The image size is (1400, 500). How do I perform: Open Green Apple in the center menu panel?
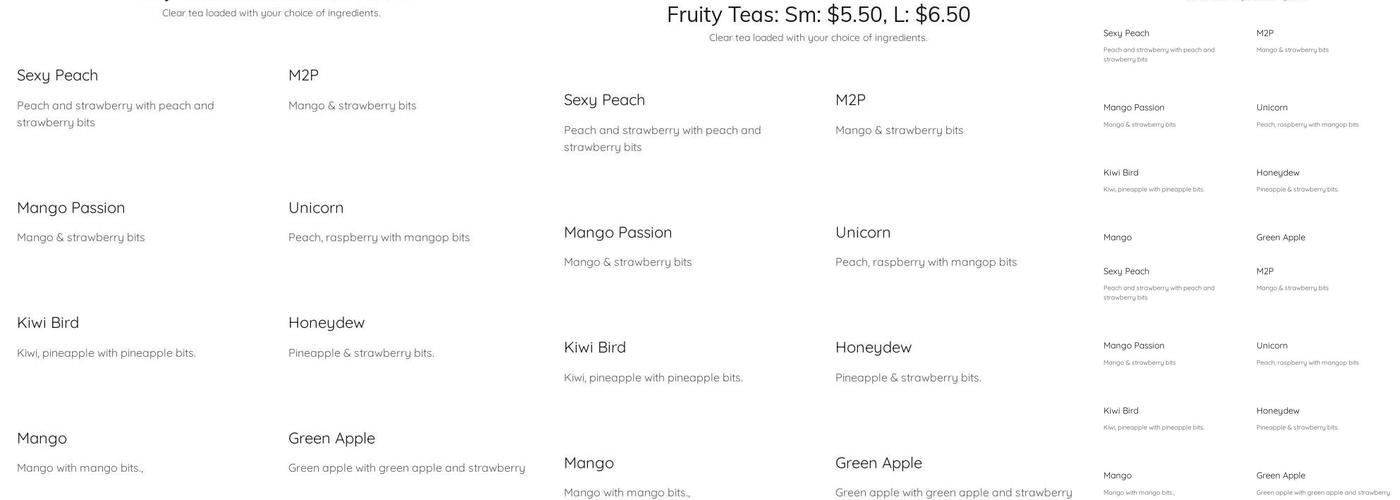878,463
